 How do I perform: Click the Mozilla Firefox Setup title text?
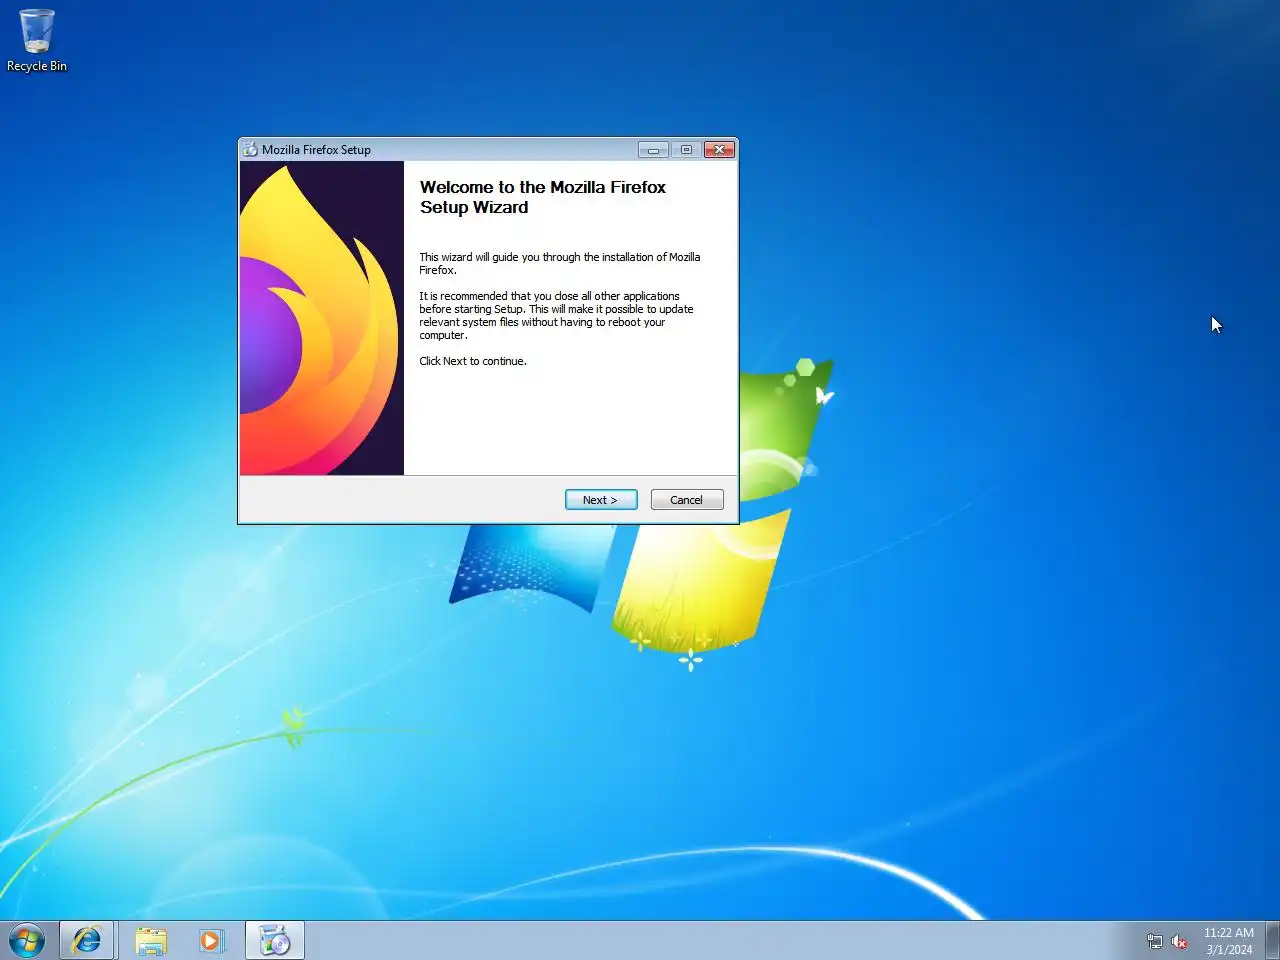pos(316,150)
